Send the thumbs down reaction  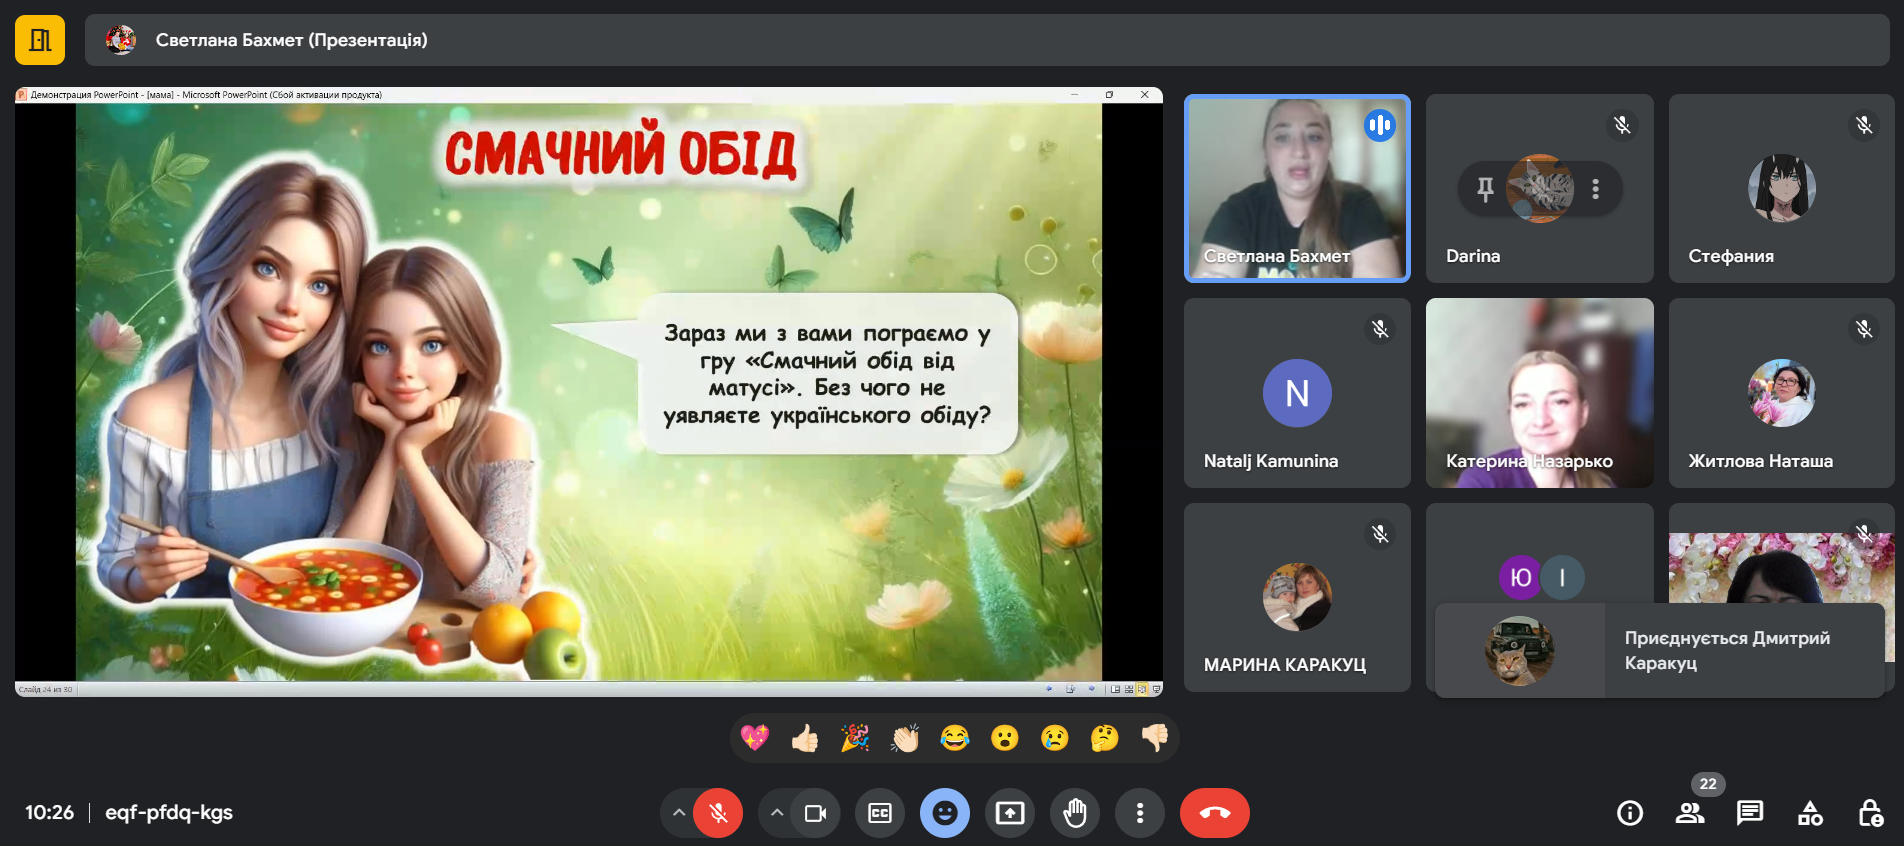click(1154, 738)
